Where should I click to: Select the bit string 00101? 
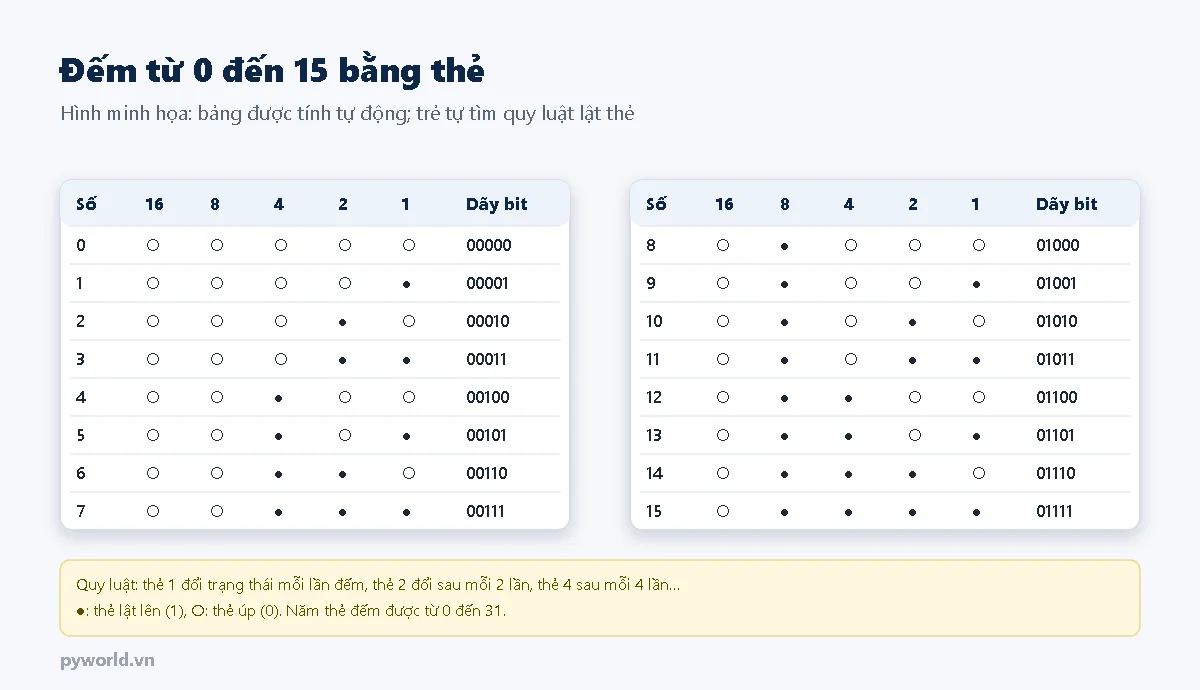[487, 435]
